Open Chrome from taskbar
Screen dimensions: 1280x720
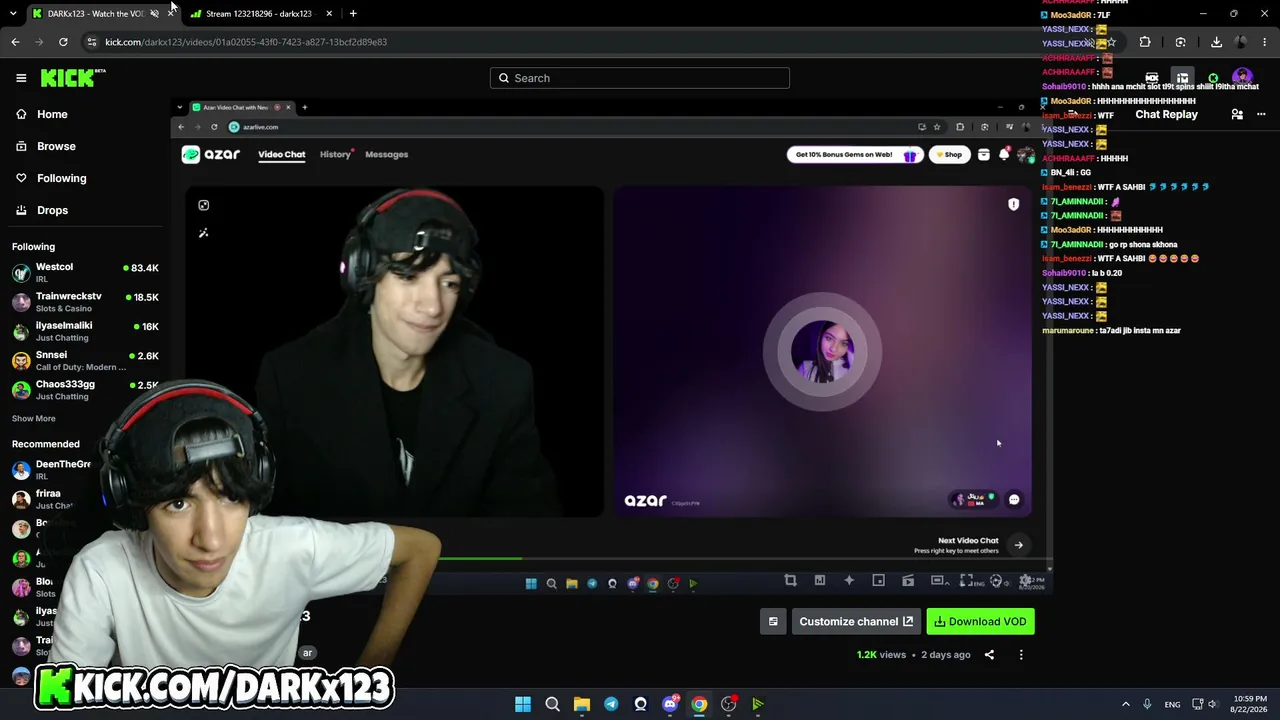coord(699,704)
